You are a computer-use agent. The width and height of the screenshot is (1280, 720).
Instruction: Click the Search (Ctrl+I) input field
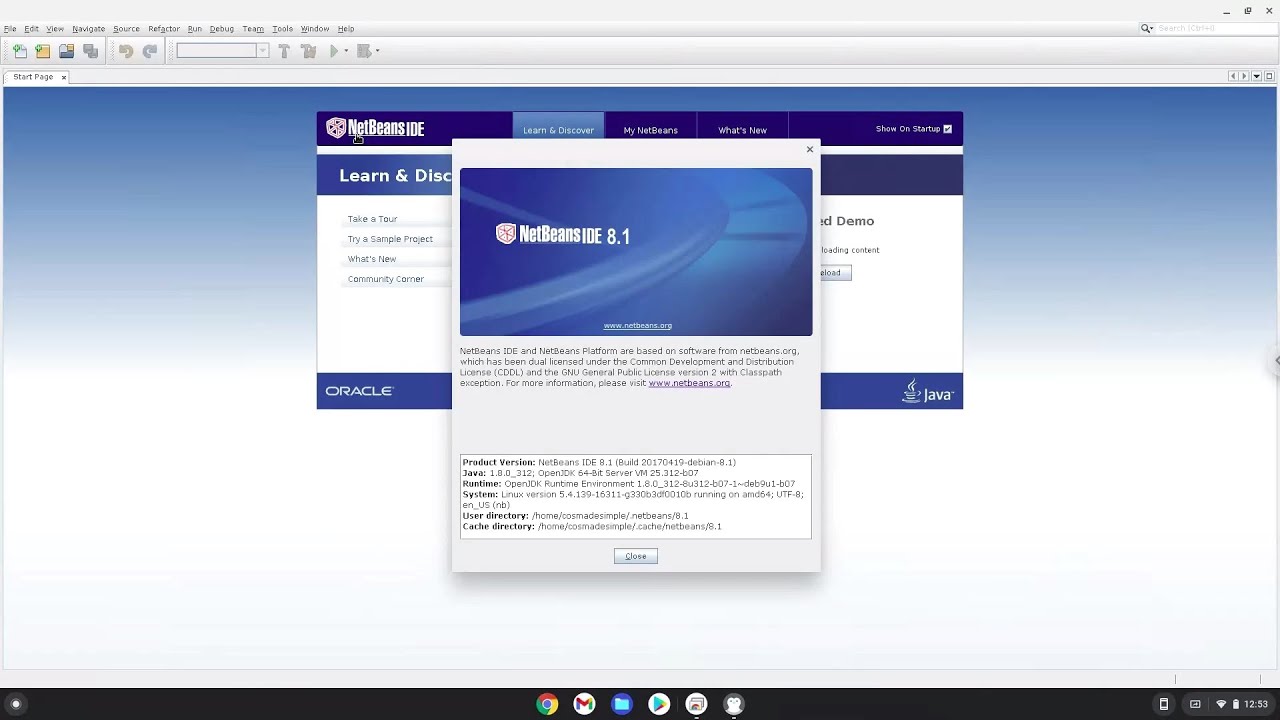[1215, 28]
